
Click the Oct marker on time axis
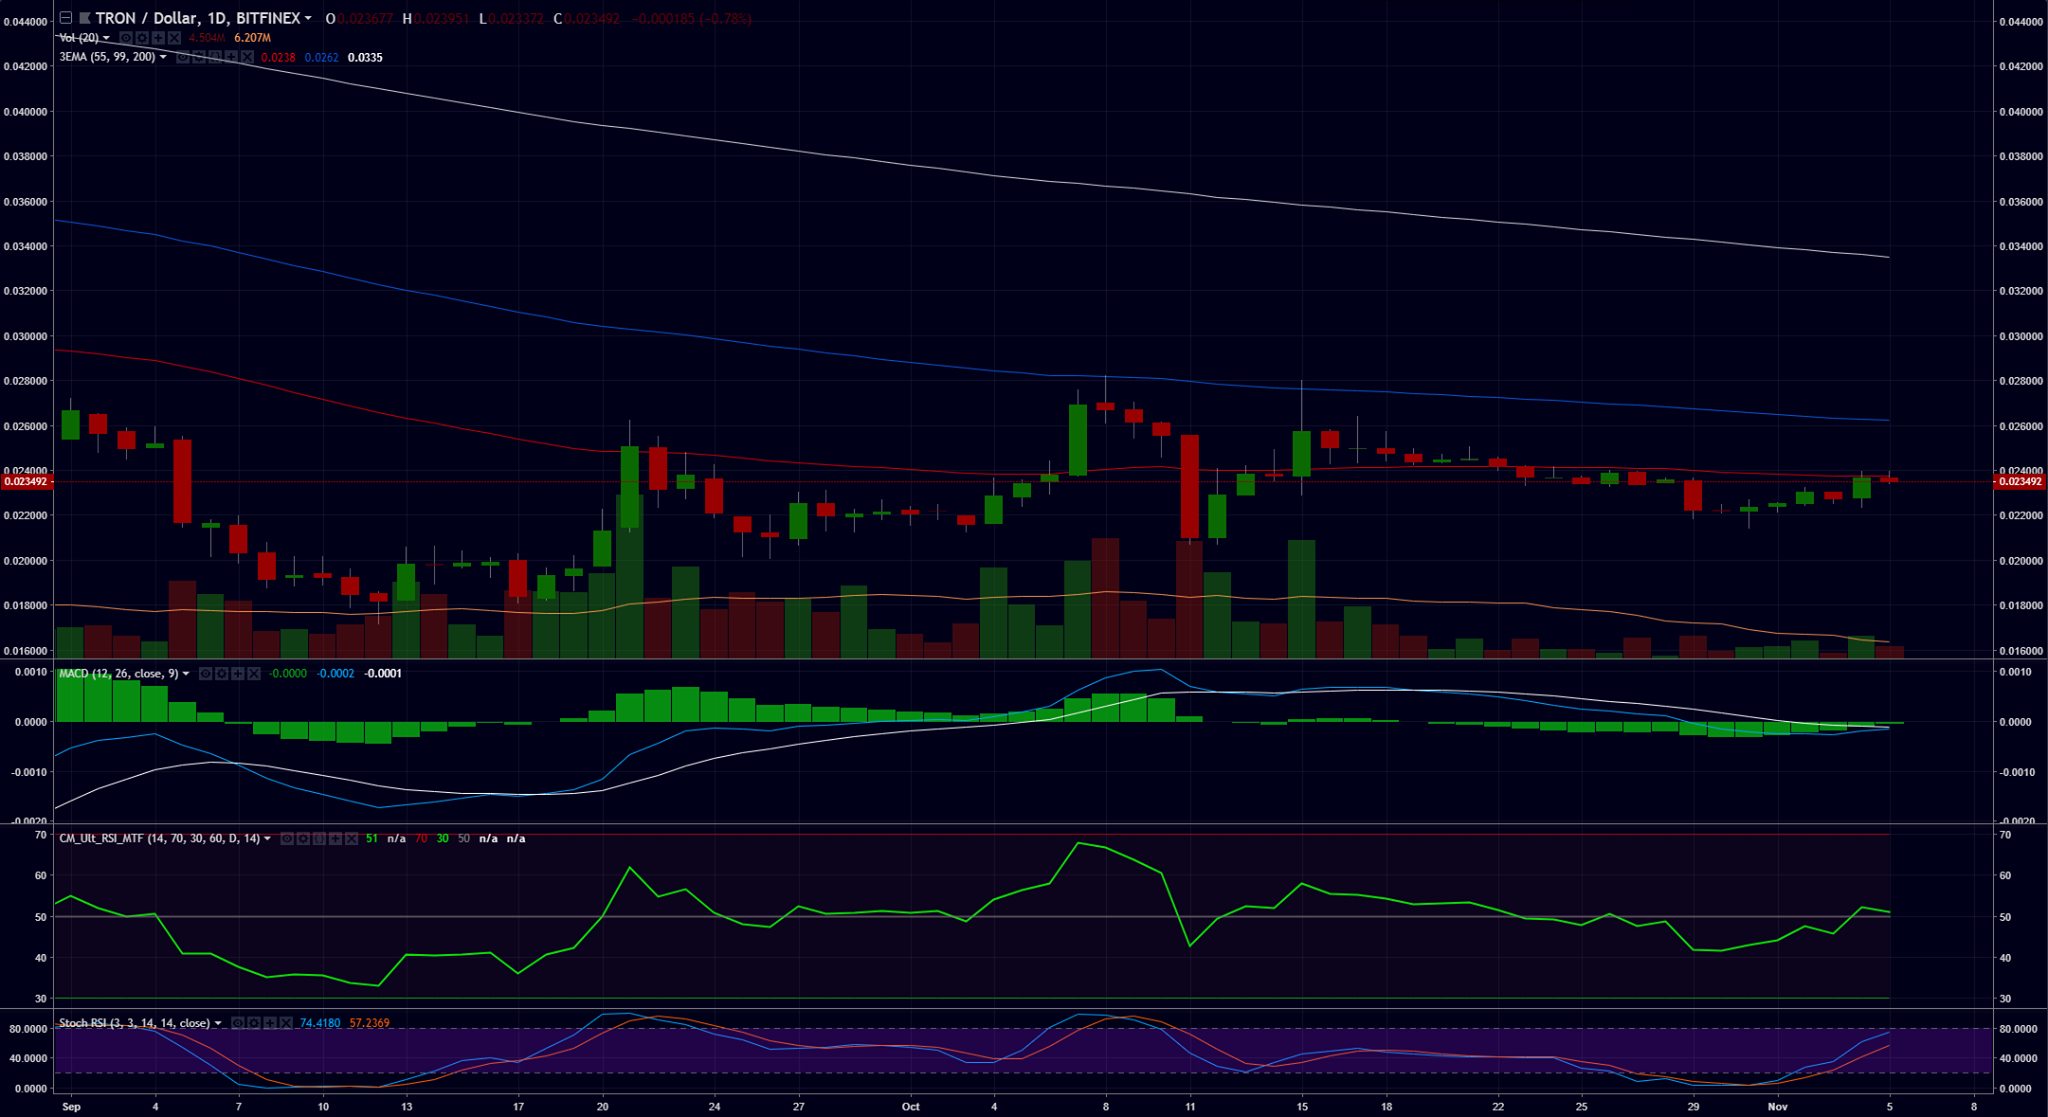pyautogui.click(x=910, y=1107)
